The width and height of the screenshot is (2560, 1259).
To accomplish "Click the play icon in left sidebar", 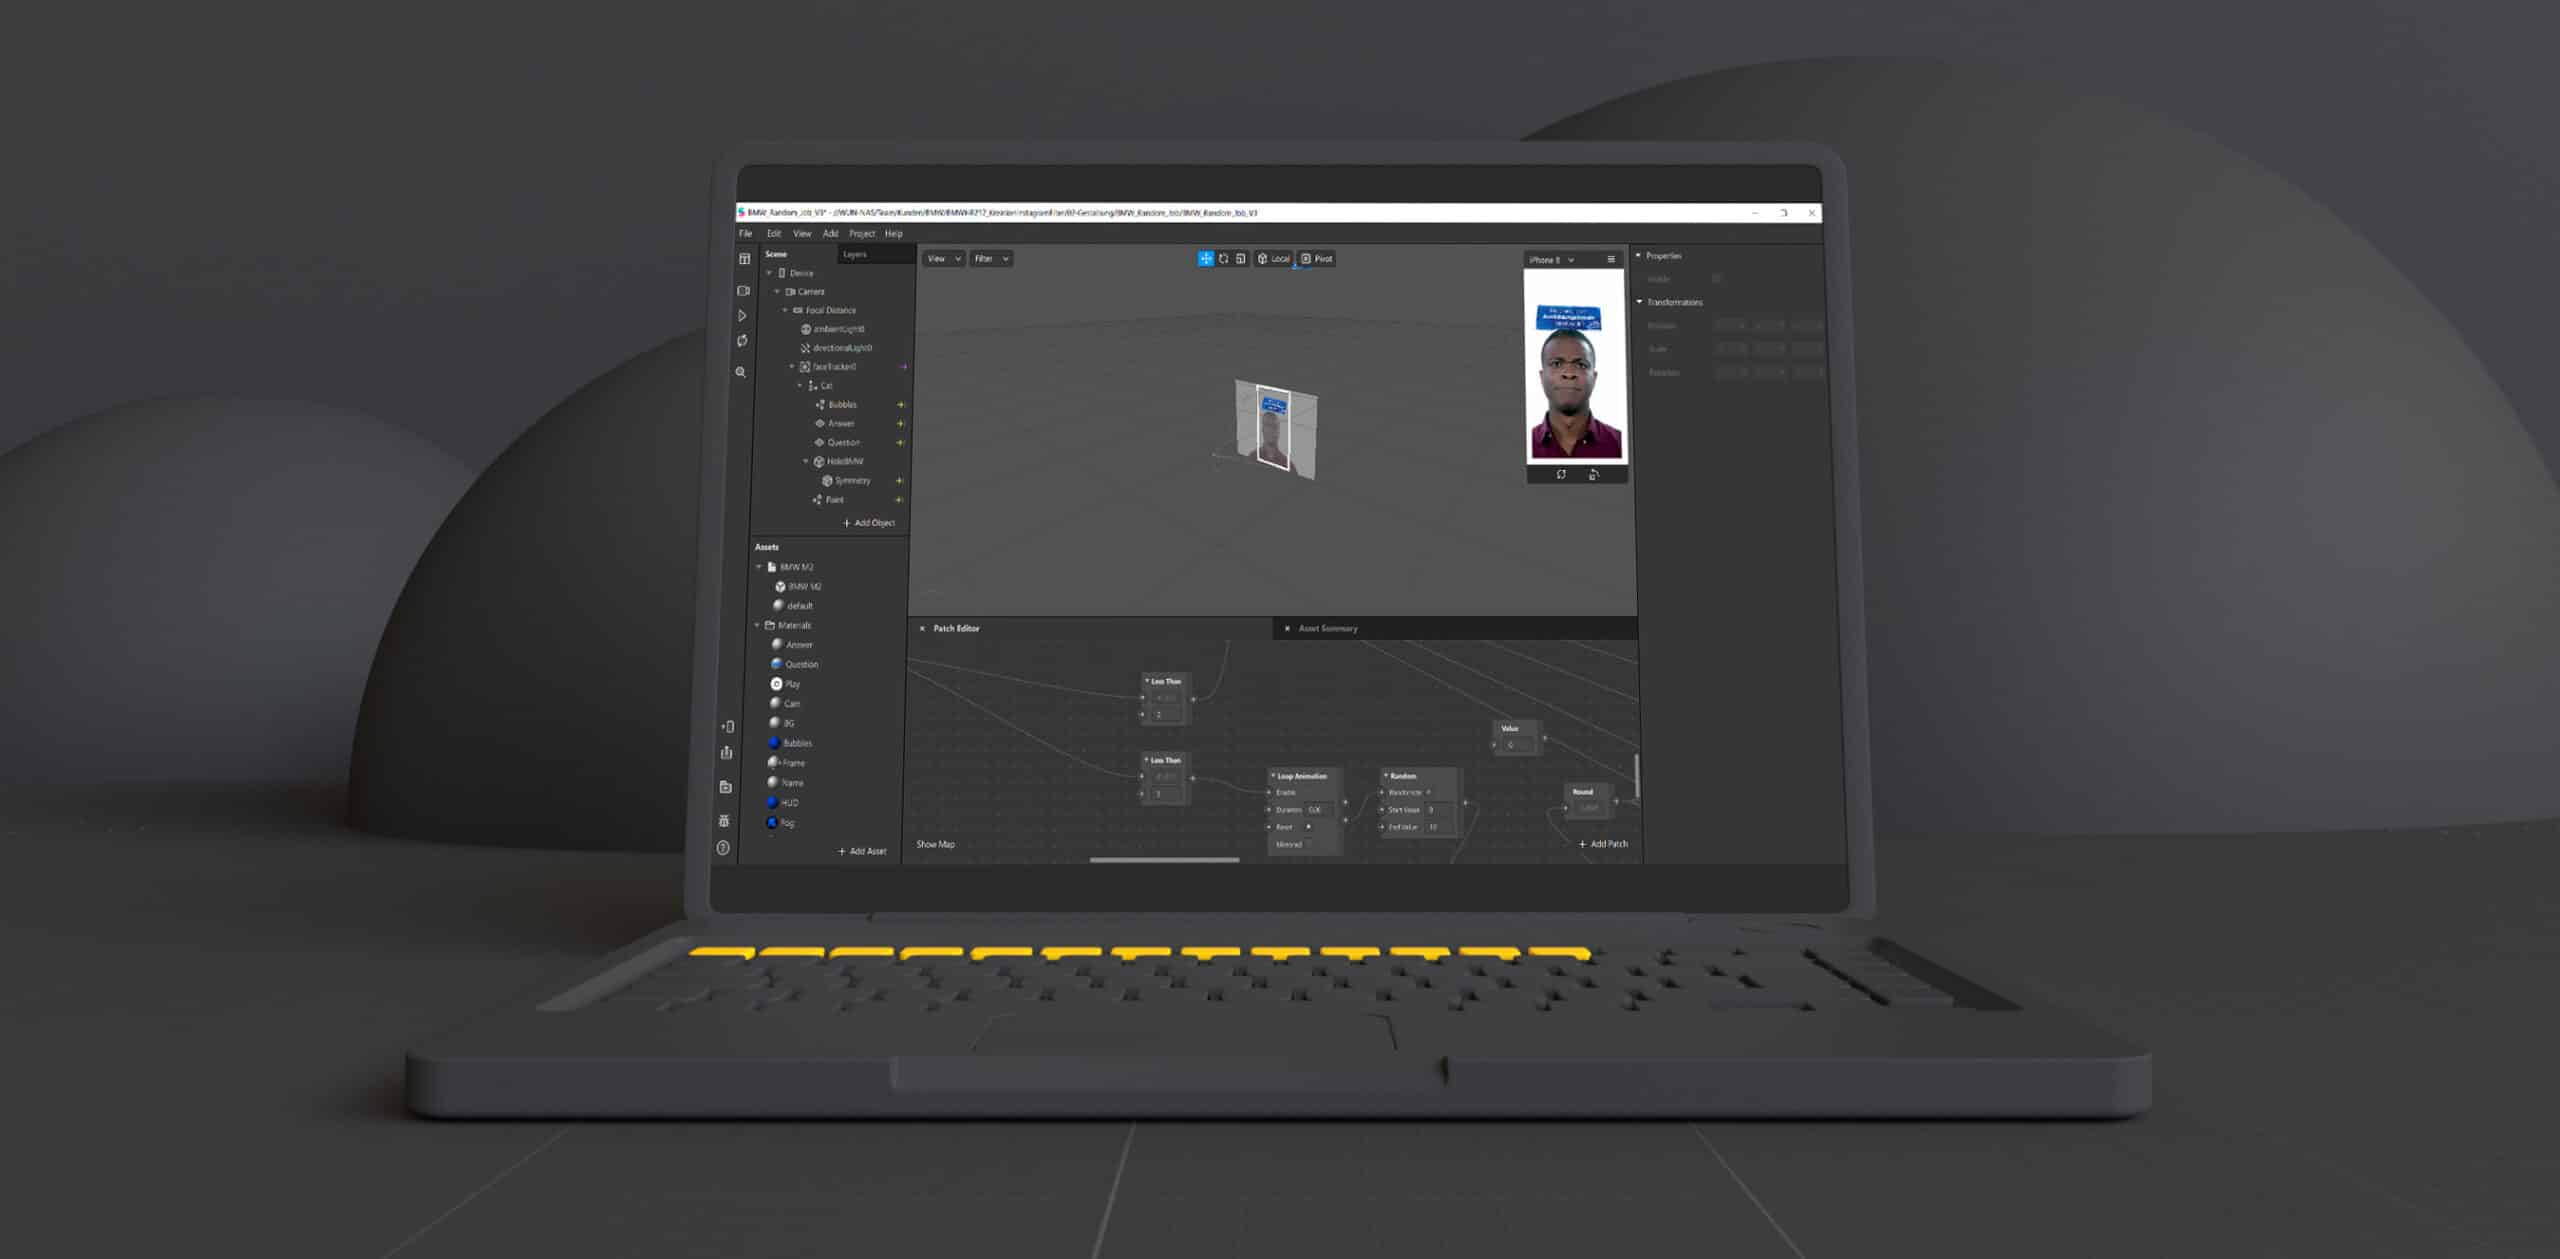I will pyautogui.click(x=742, y=316).
